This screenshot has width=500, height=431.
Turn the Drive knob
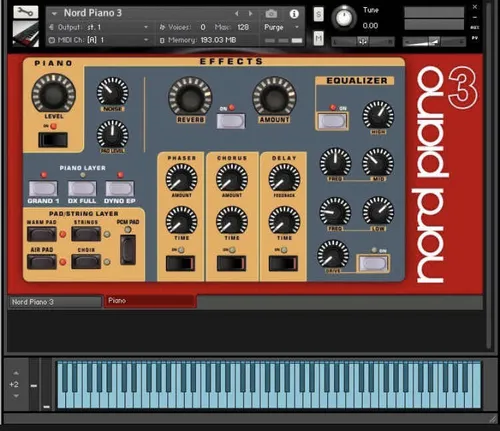(333, 255)
